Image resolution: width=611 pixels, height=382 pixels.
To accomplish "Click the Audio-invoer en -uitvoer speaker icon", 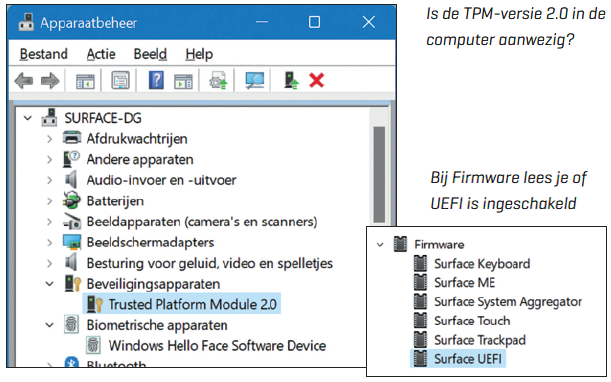I will tap(71, 180).
